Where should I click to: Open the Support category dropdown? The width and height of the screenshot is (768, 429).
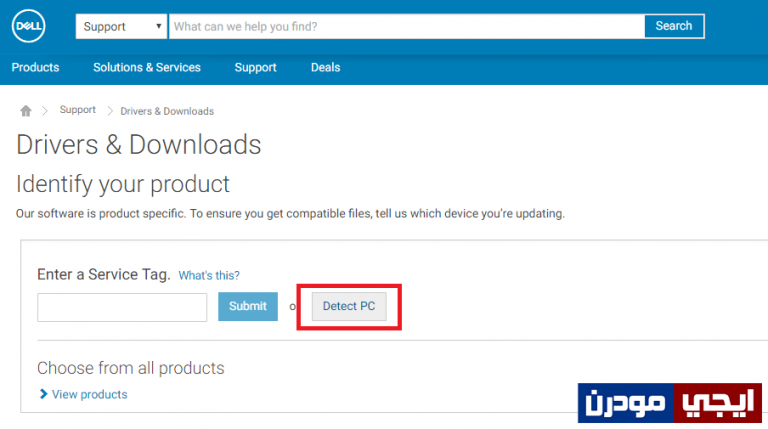121,26
